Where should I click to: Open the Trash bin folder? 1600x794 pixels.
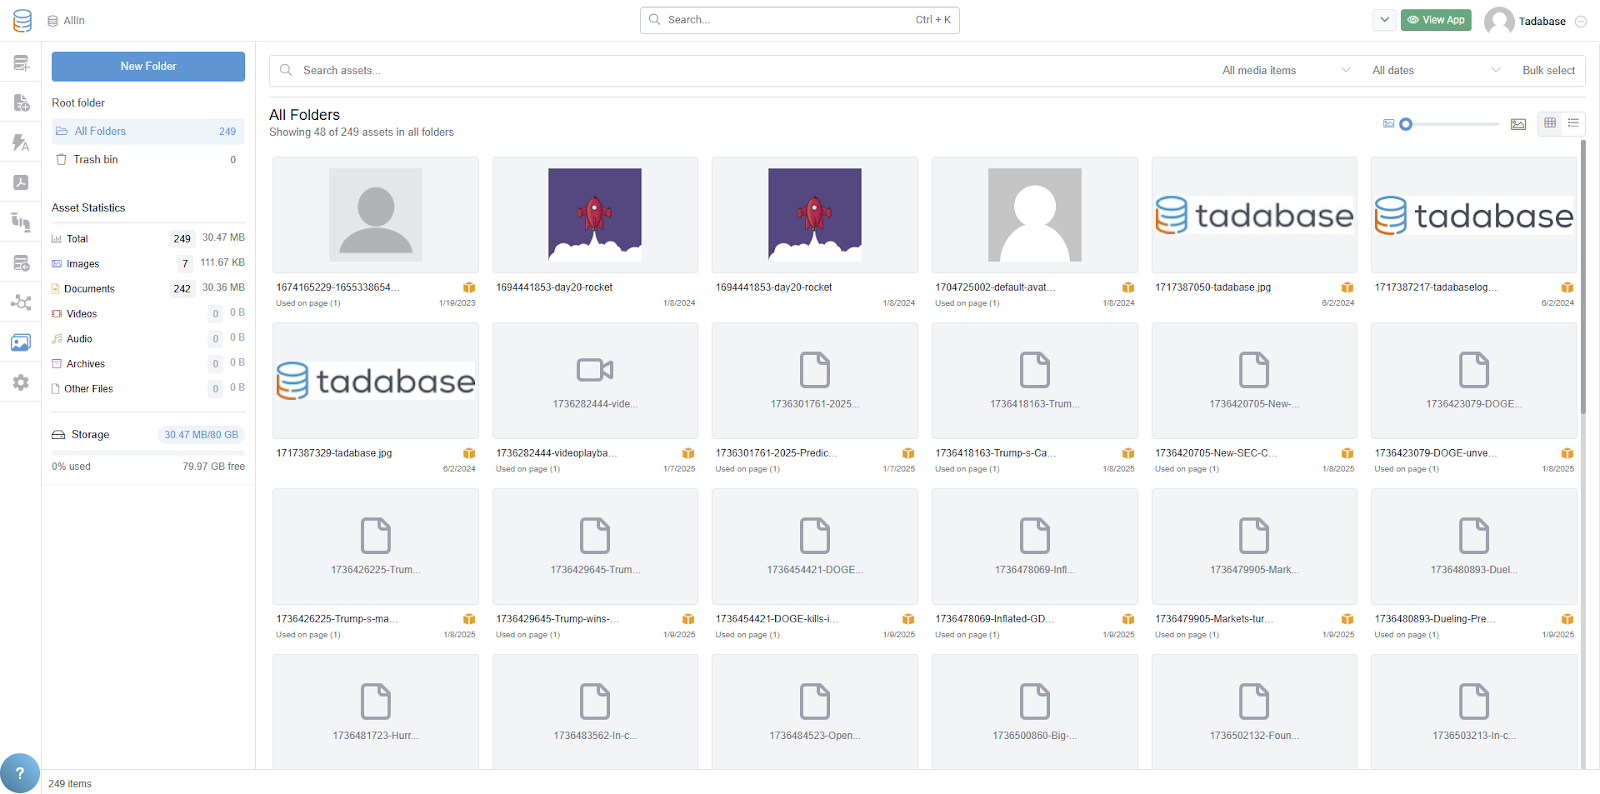point(148,160)
